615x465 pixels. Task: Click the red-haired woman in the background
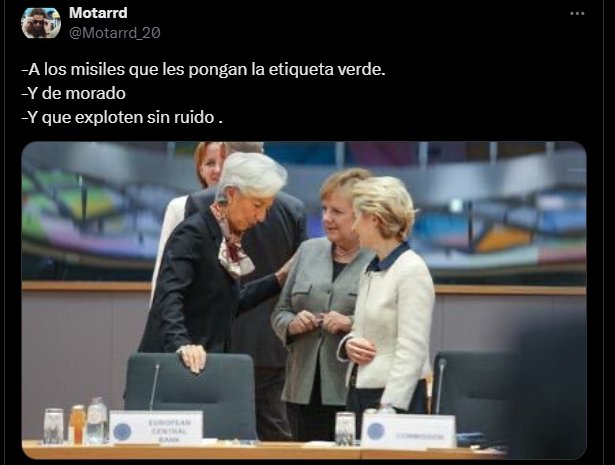tap(210, 165)
